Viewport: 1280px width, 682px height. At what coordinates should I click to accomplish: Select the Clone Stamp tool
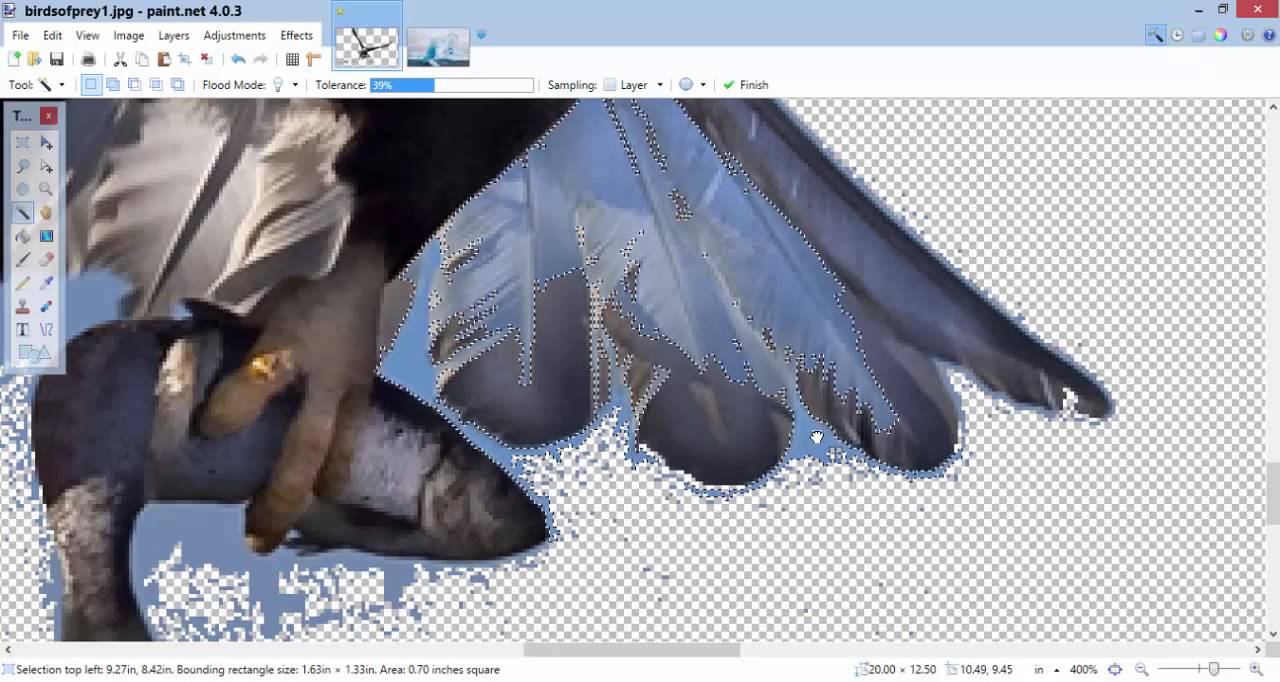click(22, 307)
